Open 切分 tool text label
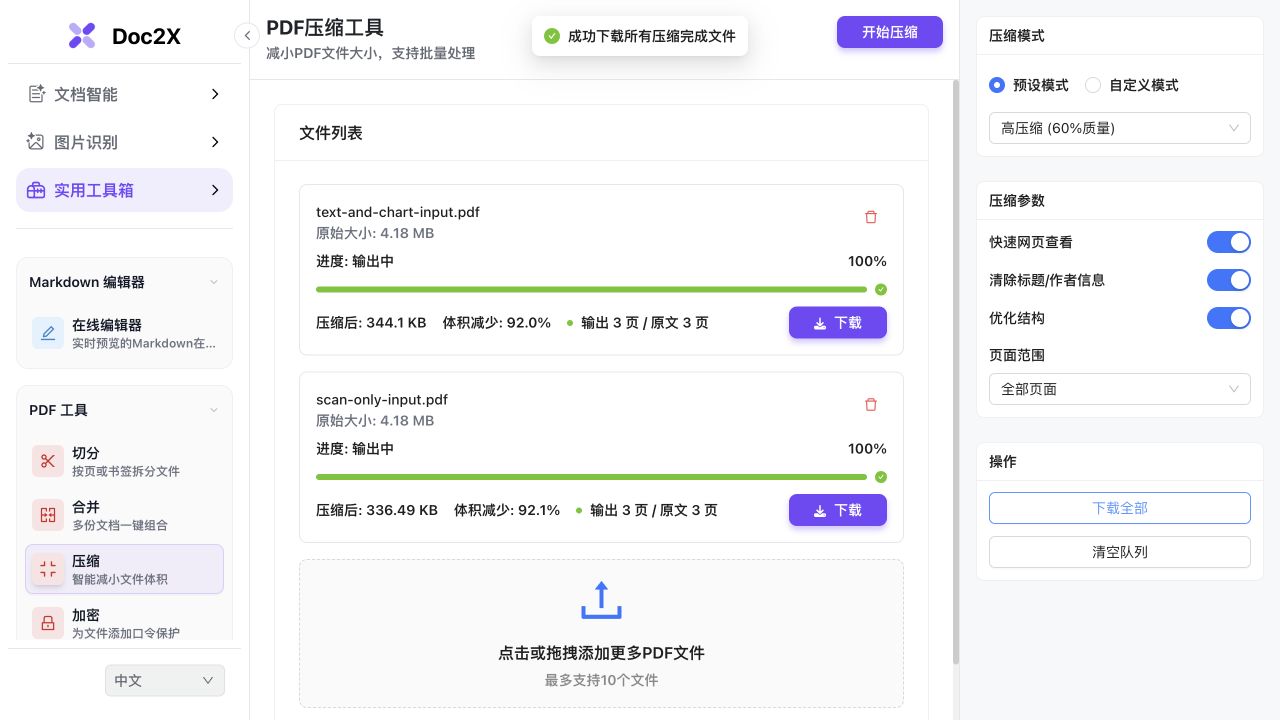This screenshot has height=720, width=1280. click(86, 453)
